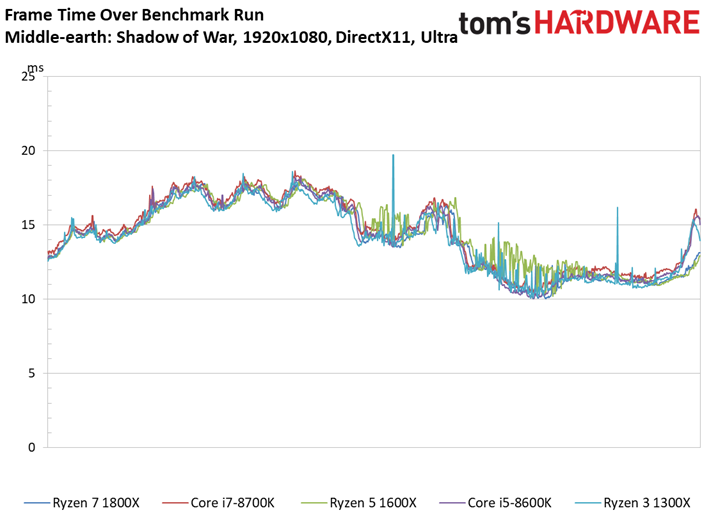Click the 0 y-axis label
The height and width of the screenshot is (531, 709).
click(31, 447)
